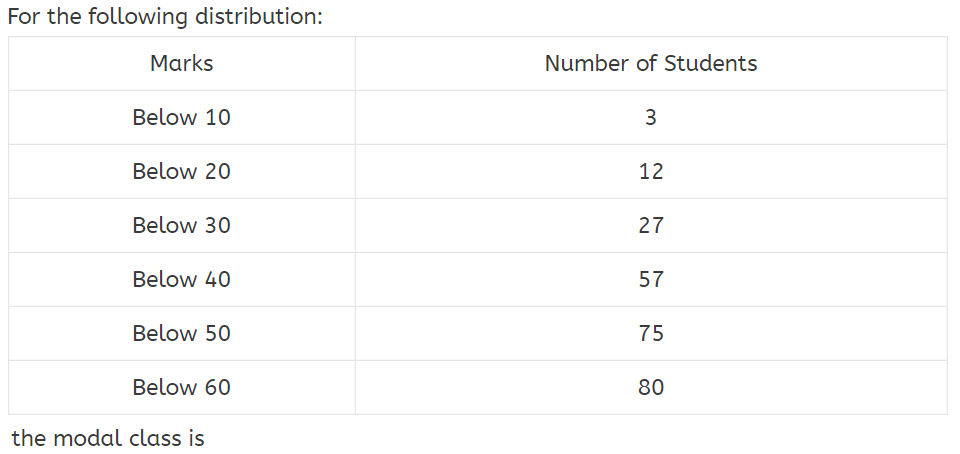
Task: Click the student count value 57
Action: tap(651, 280)
